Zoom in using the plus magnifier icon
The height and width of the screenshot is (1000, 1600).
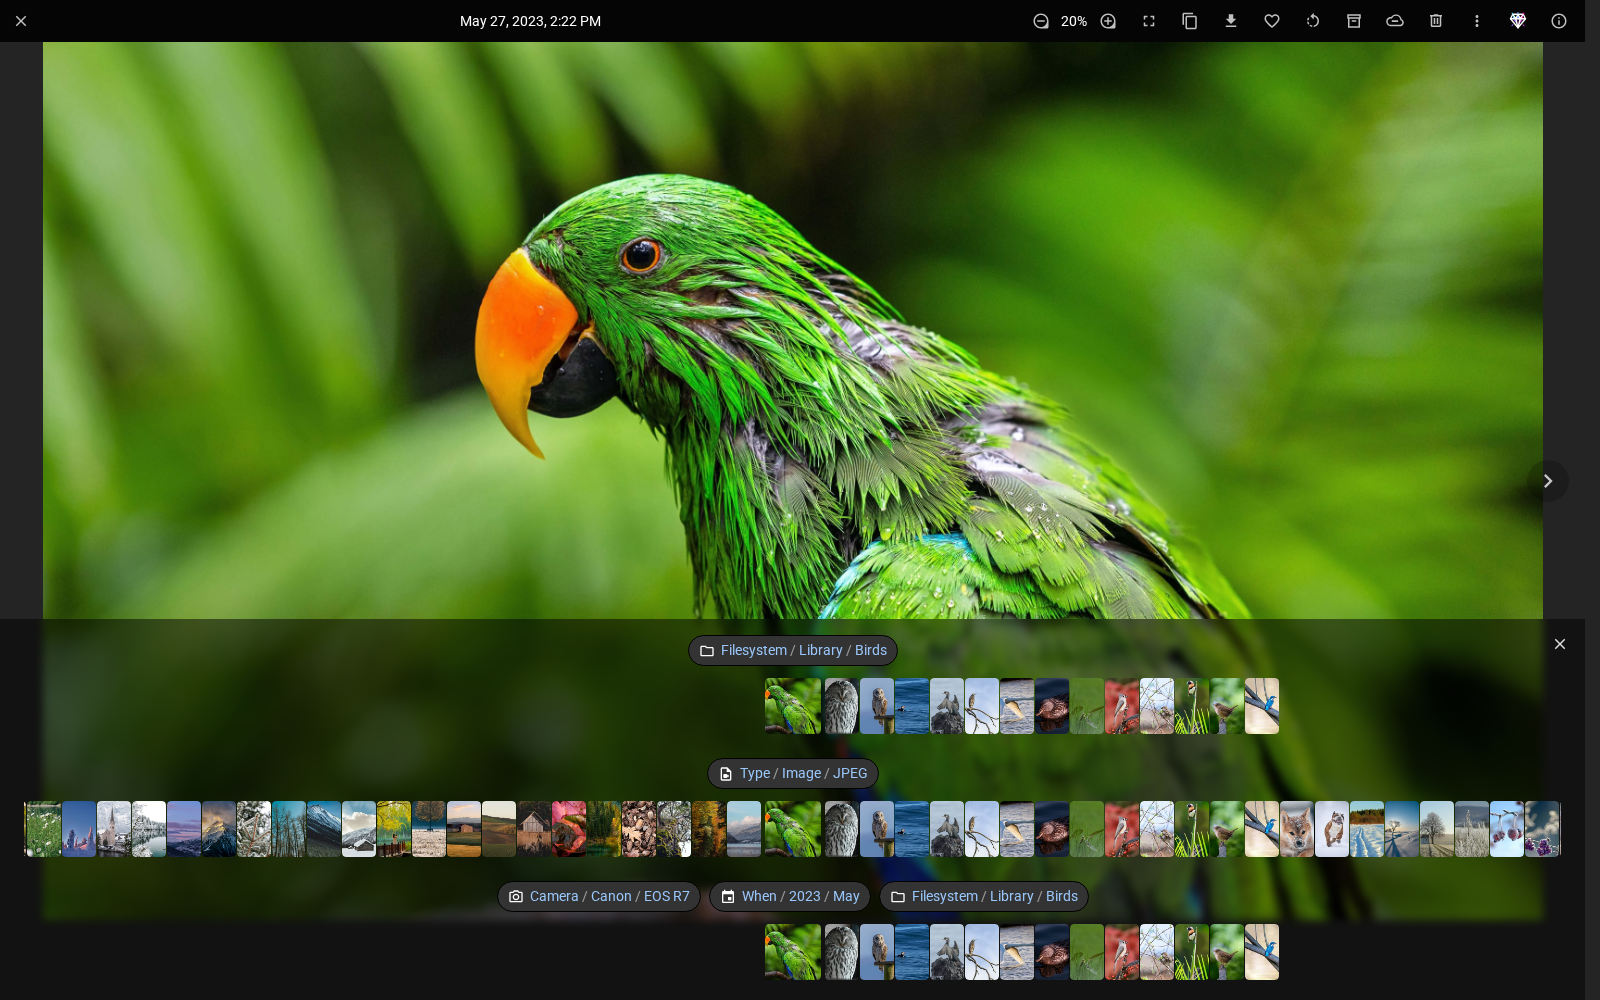(1108, 21)
